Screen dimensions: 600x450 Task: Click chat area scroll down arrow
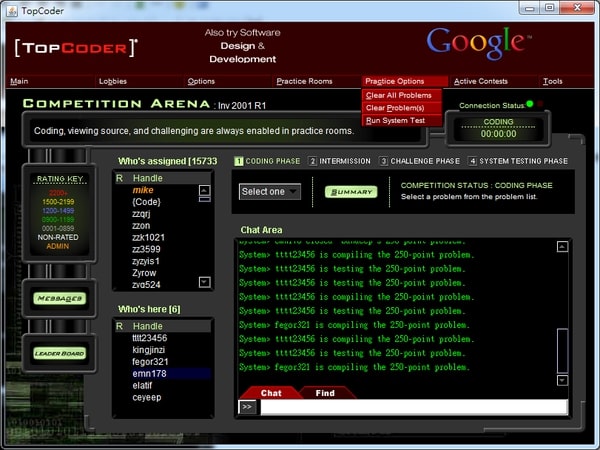pos(562,380)
